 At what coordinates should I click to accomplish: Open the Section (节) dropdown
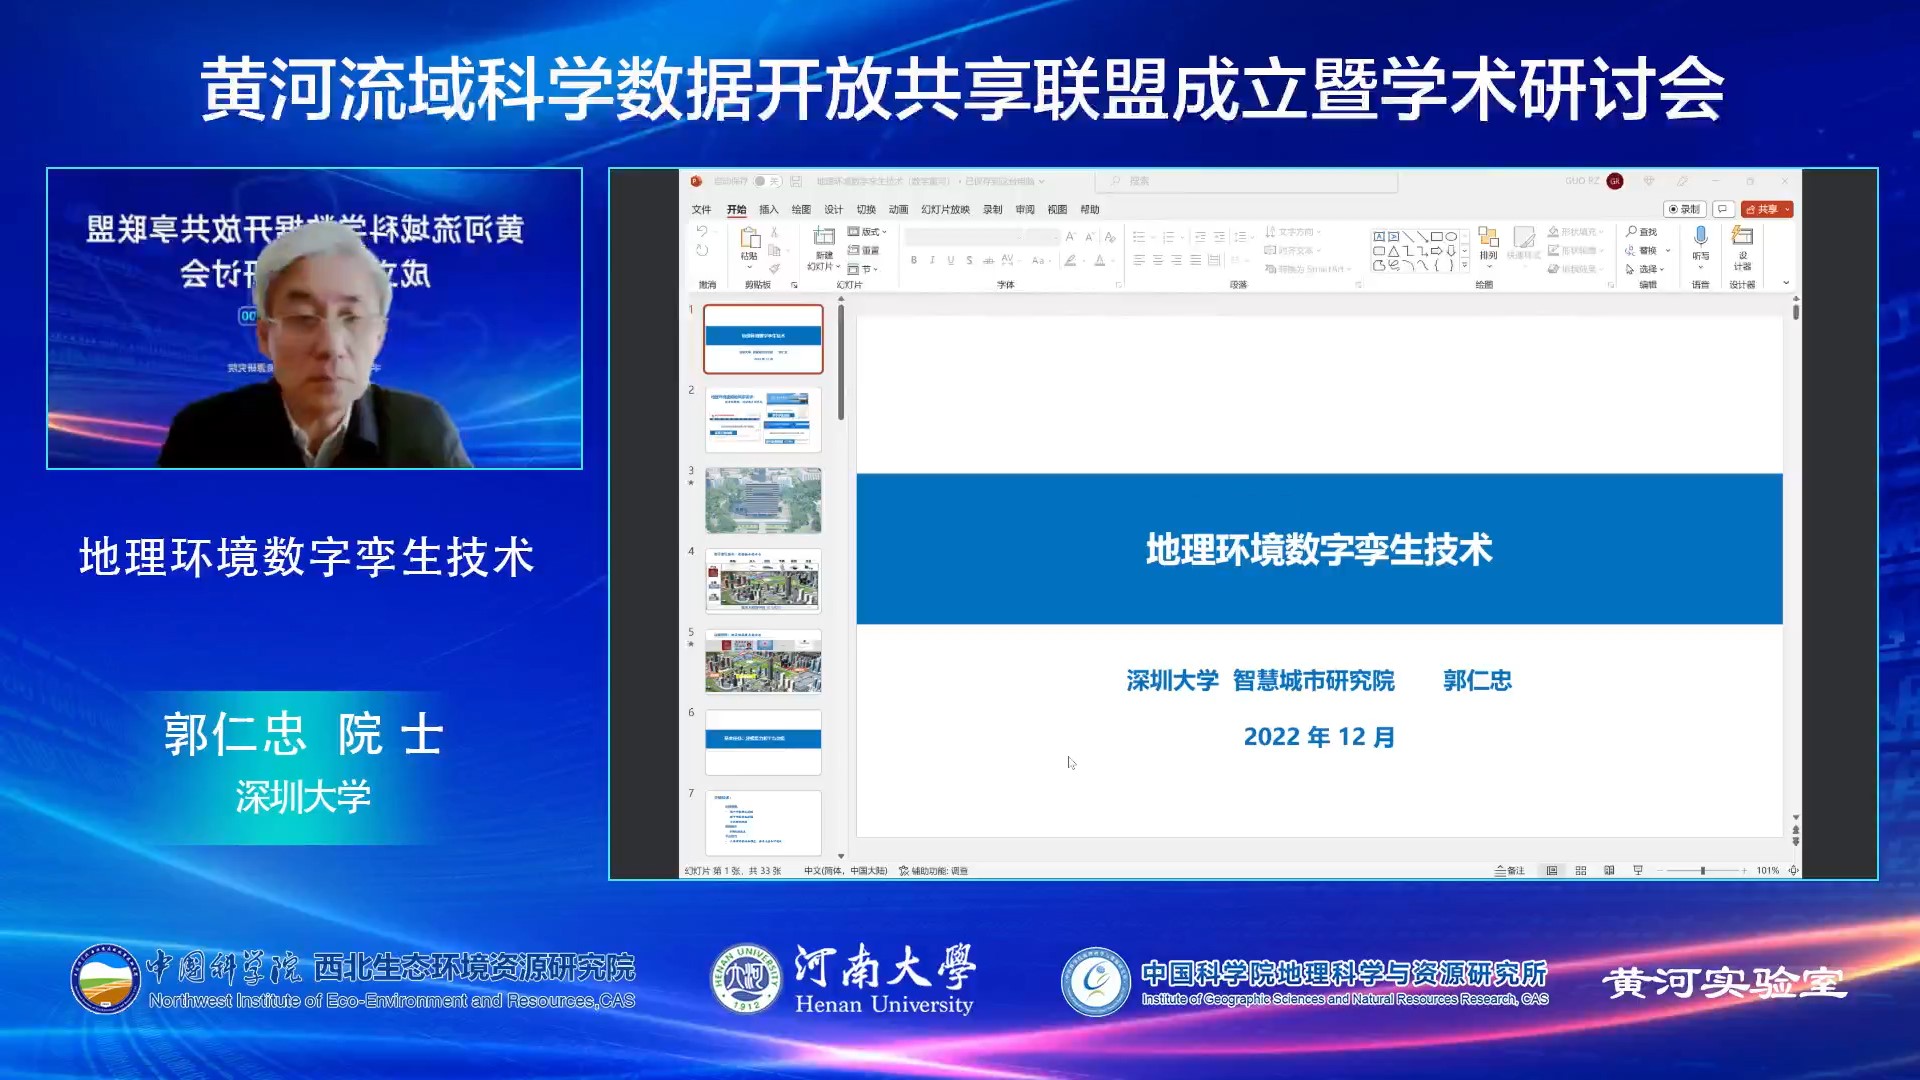(862, 269)
